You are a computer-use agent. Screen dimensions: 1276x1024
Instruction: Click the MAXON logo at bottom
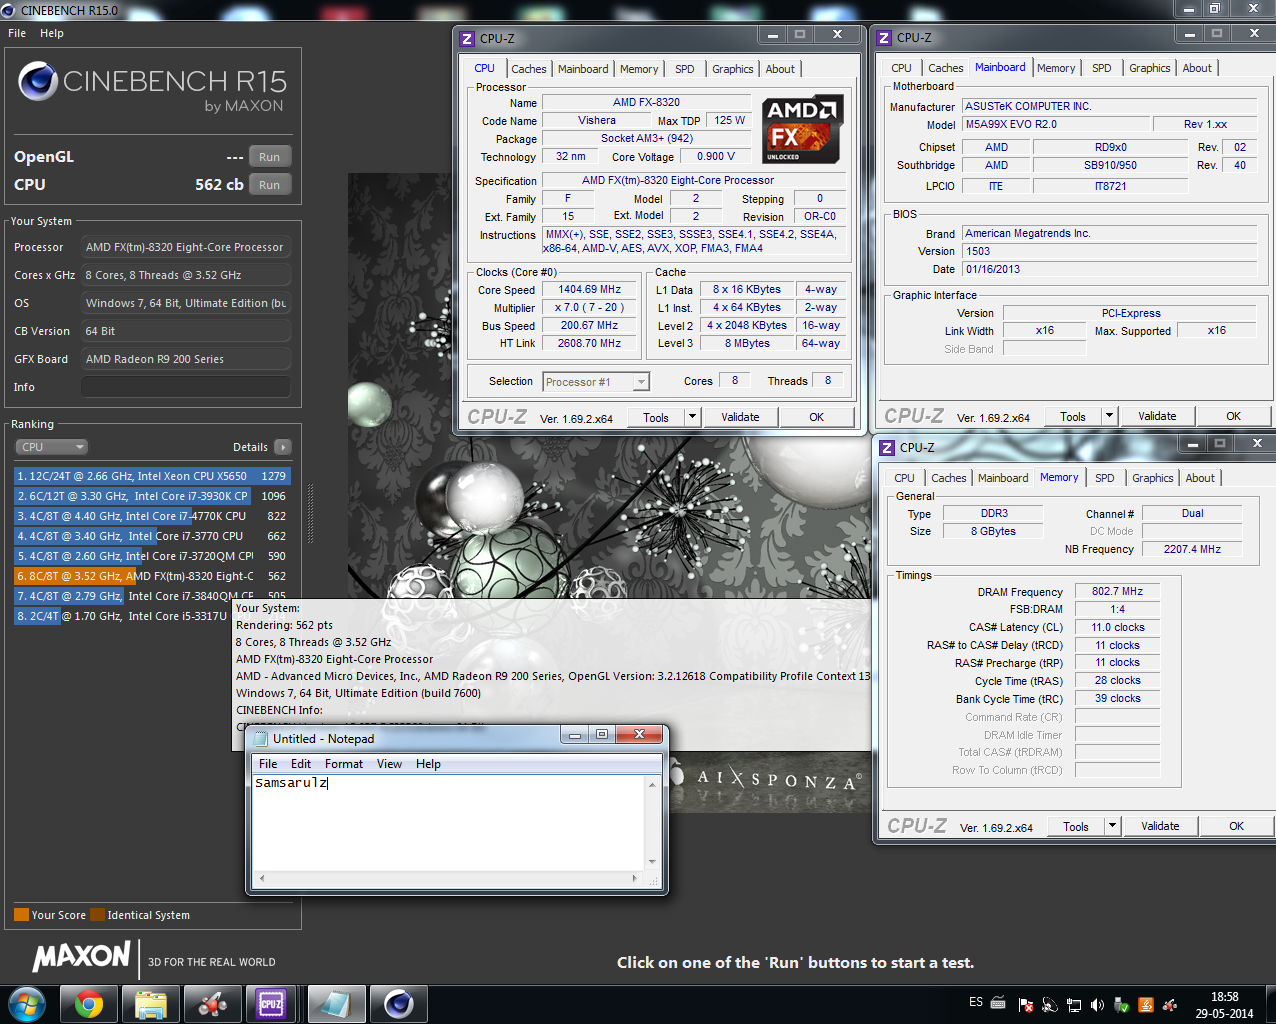tap(82, 956)
